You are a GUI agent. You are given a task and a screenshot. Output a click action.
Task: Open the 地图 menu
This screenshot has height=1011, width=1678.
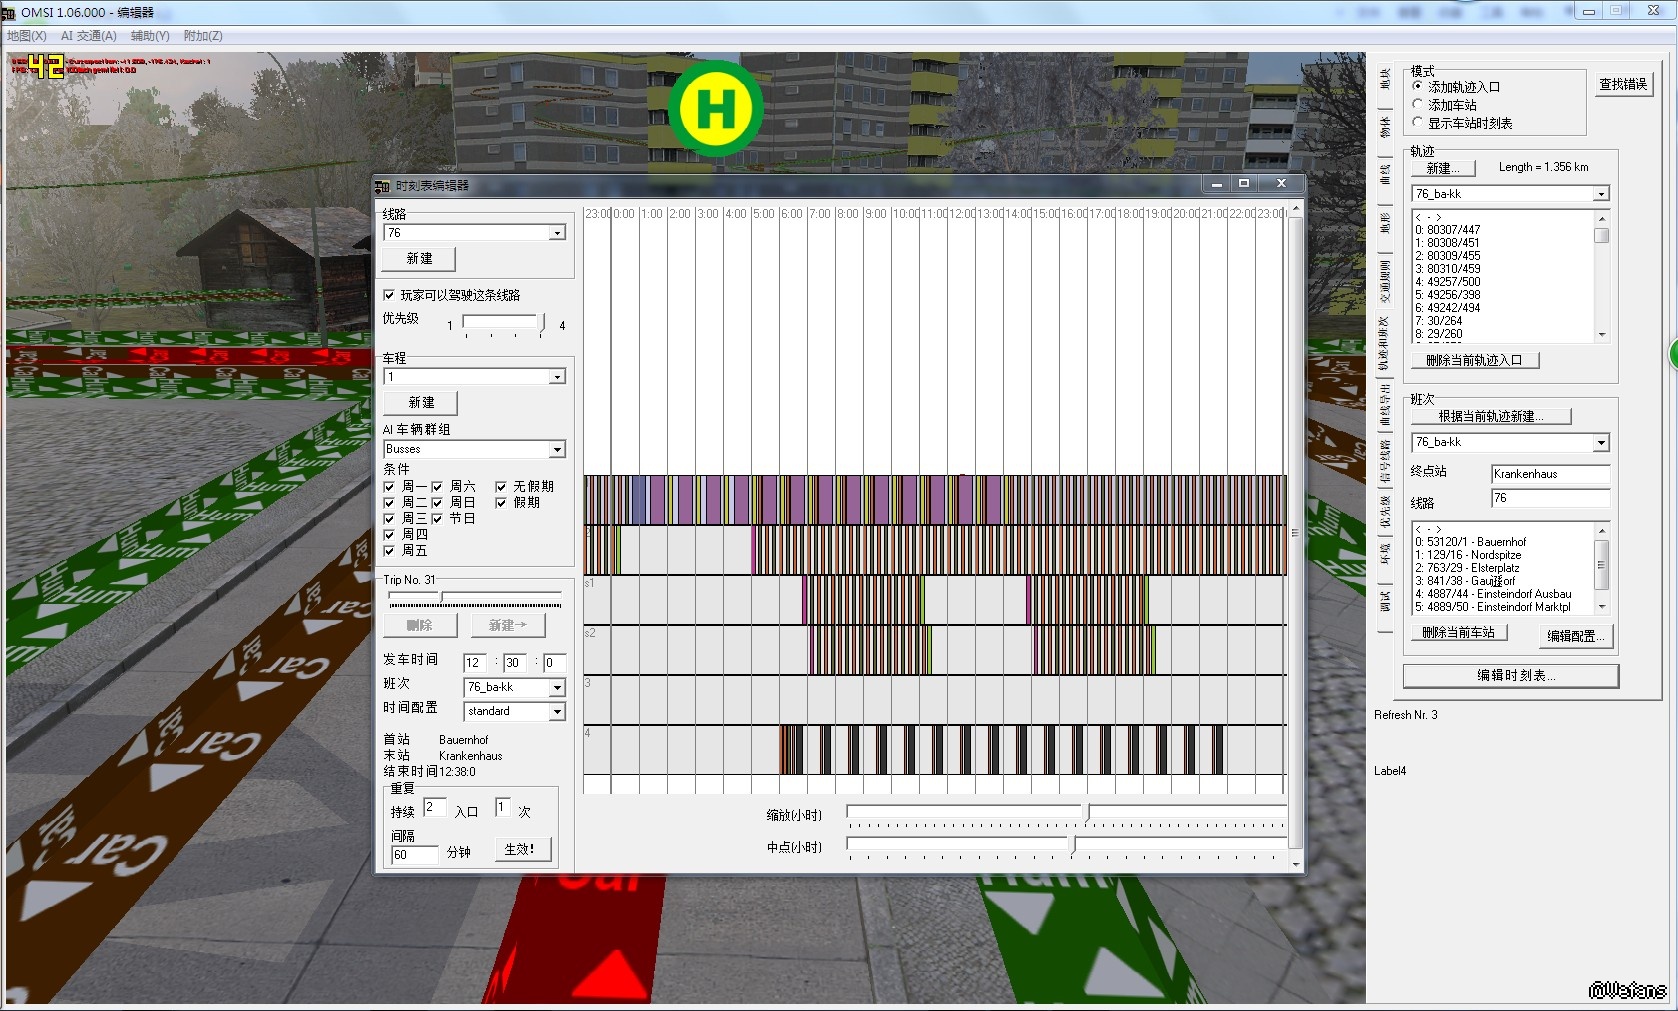click(27, 36)
